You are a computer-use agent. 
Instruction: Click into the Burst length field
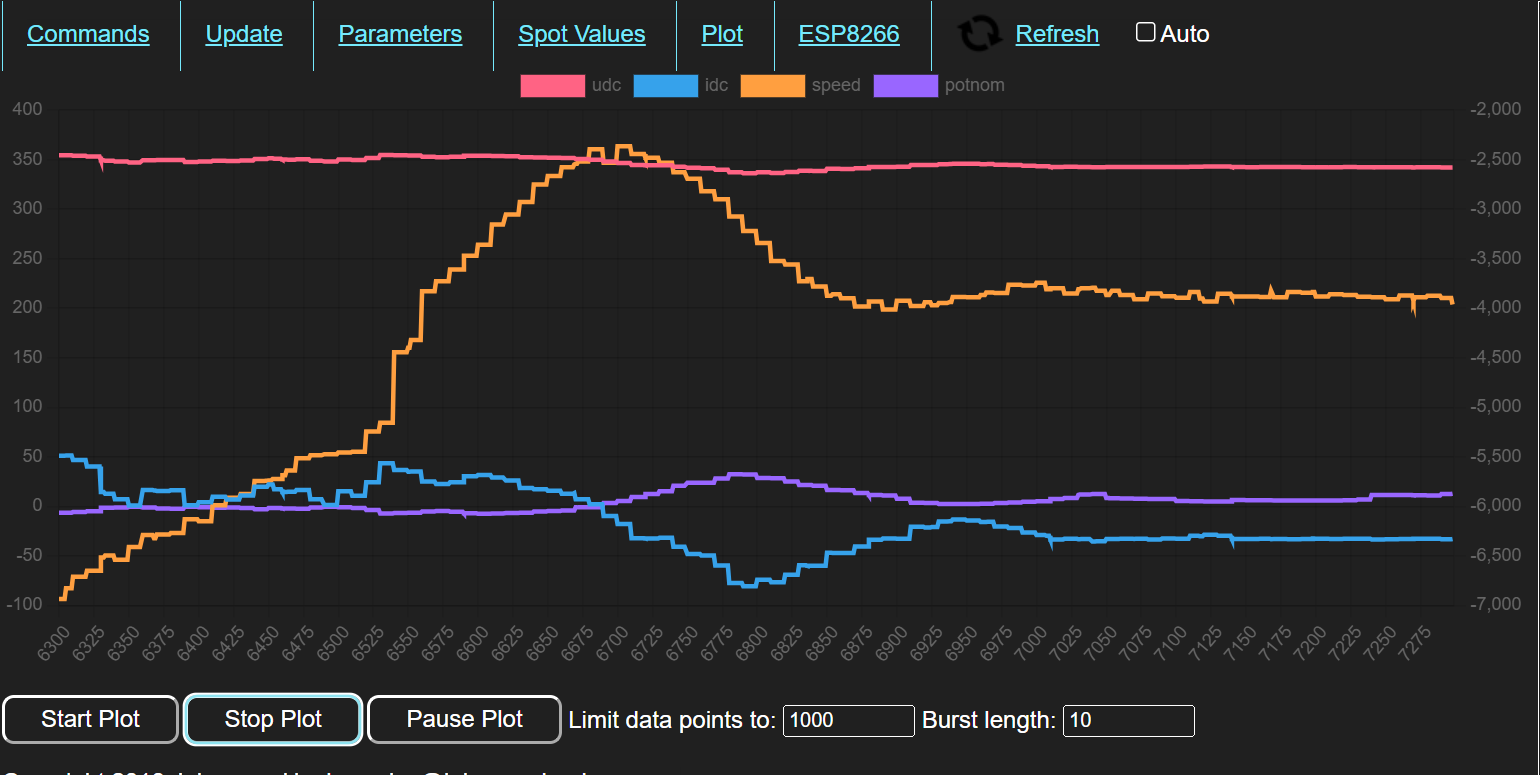[1128, 720]
